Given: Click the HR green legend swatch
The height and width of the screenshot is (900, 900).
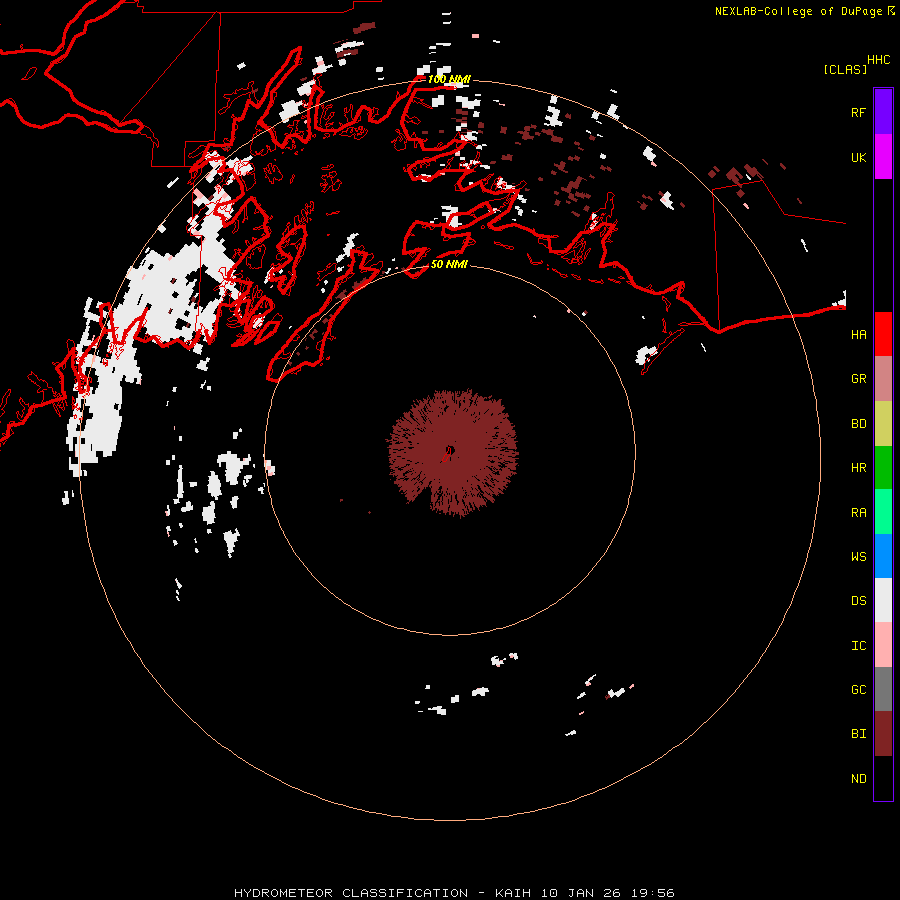Looking at the screenshot, I should tap(883, 468).
